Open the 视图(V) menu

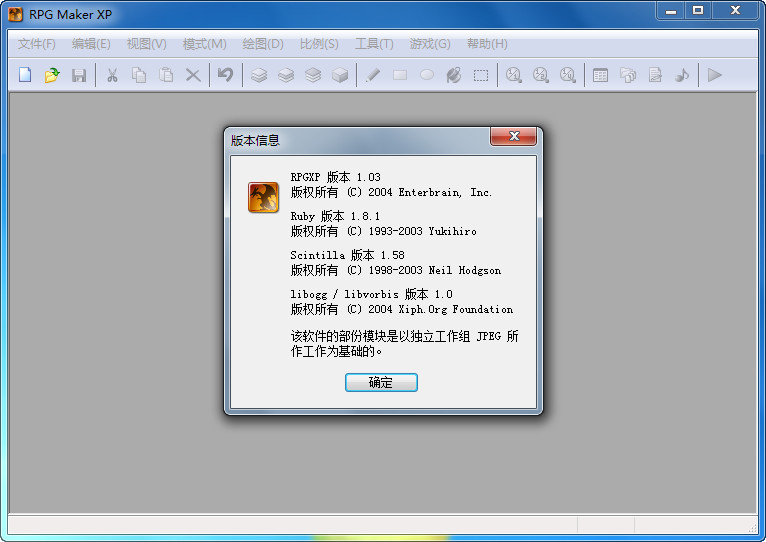pyautogui.click(x=147, y=44)
